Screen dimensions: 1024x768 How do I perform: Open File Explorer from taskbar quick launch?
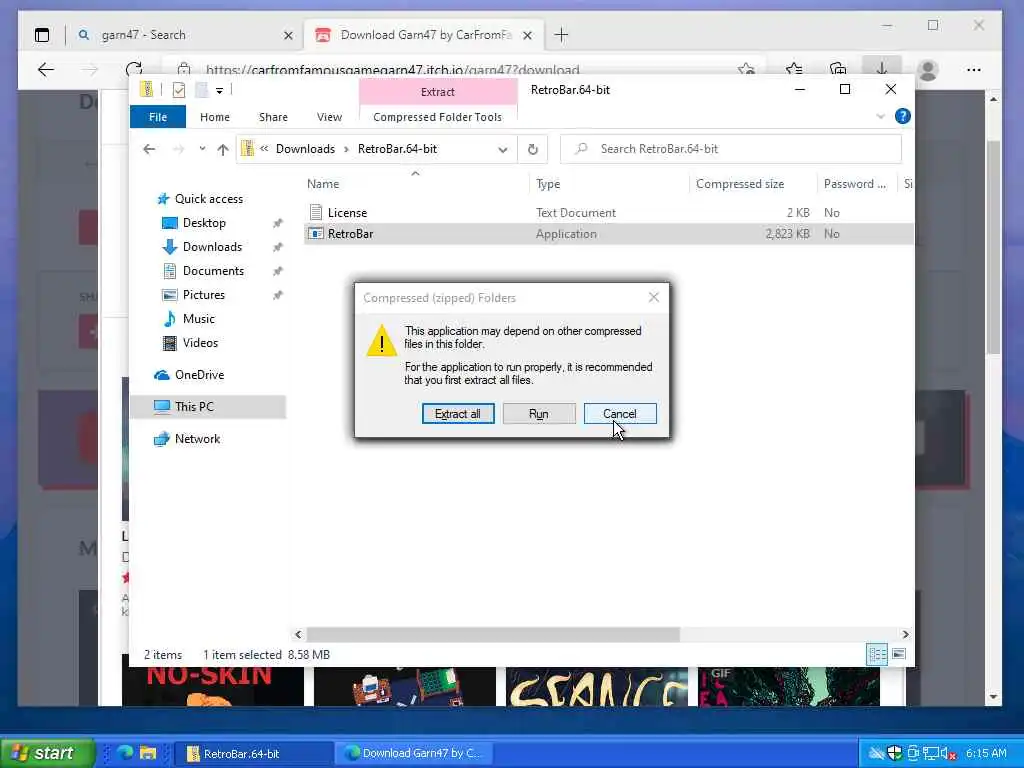[x=148, y=752]
